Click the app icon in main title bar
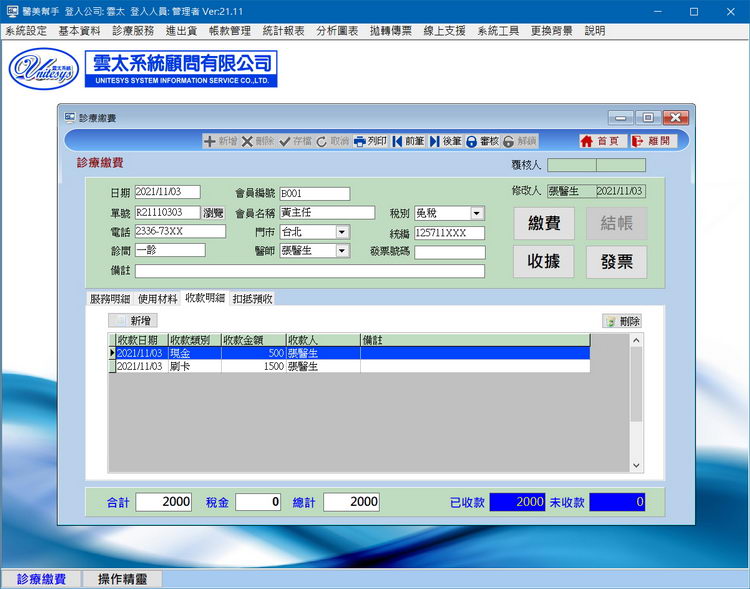 click(12, 11)
